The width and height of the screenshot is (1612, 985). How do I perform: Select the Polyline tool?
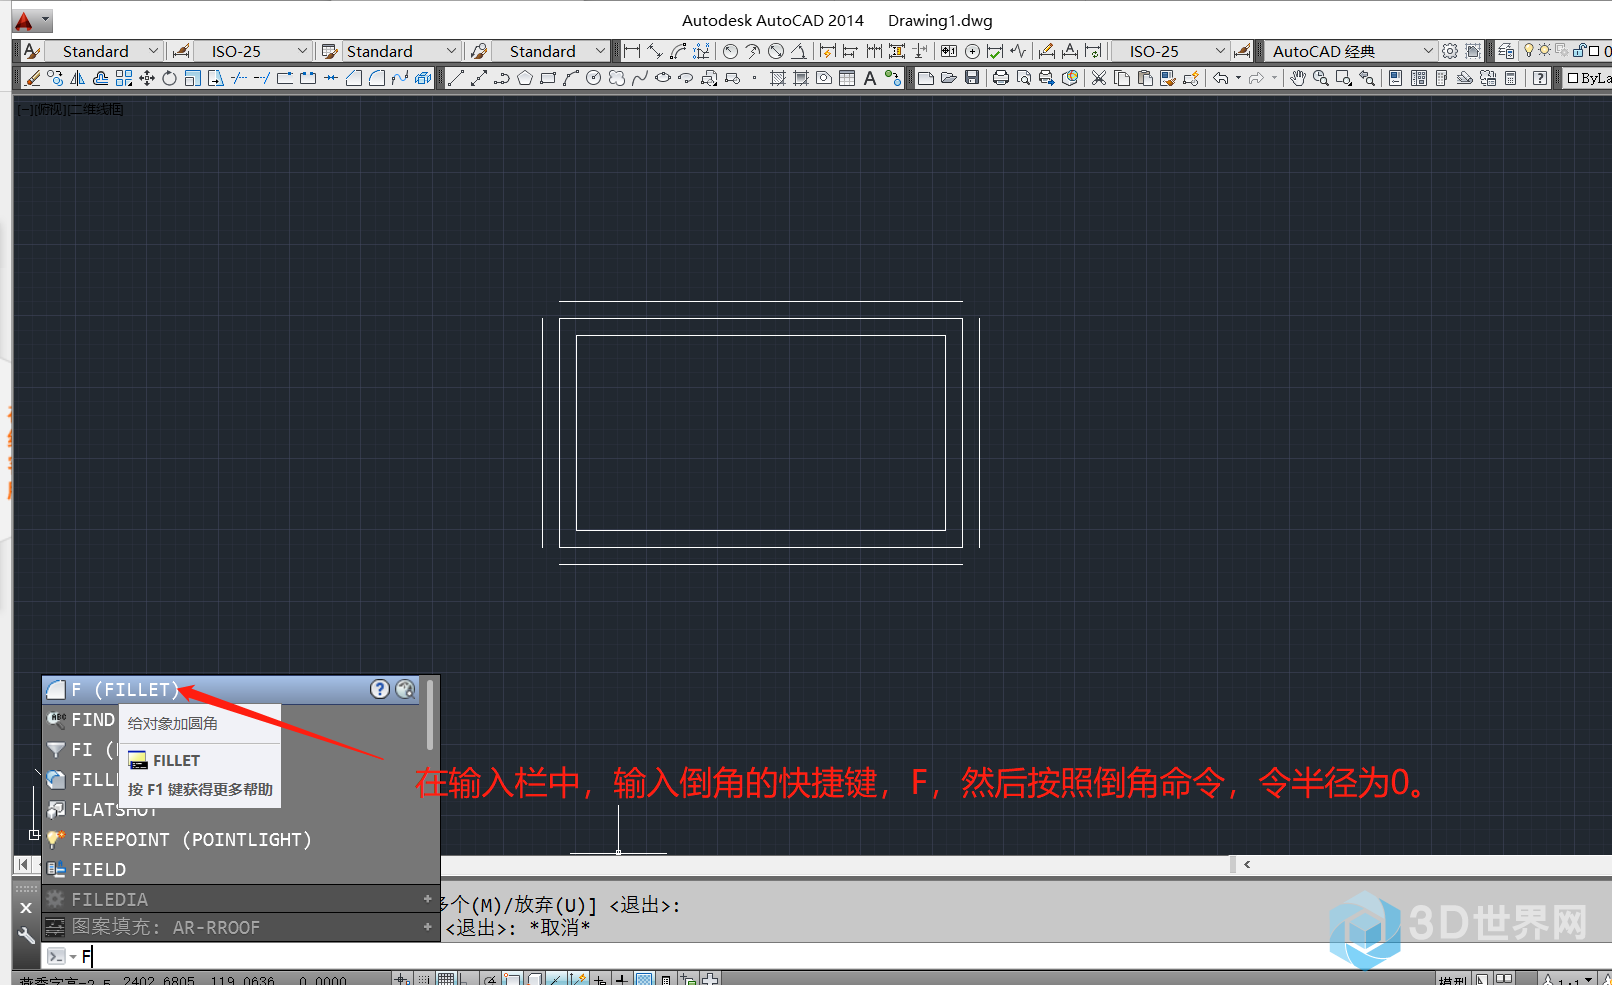(x=501, y=78)
